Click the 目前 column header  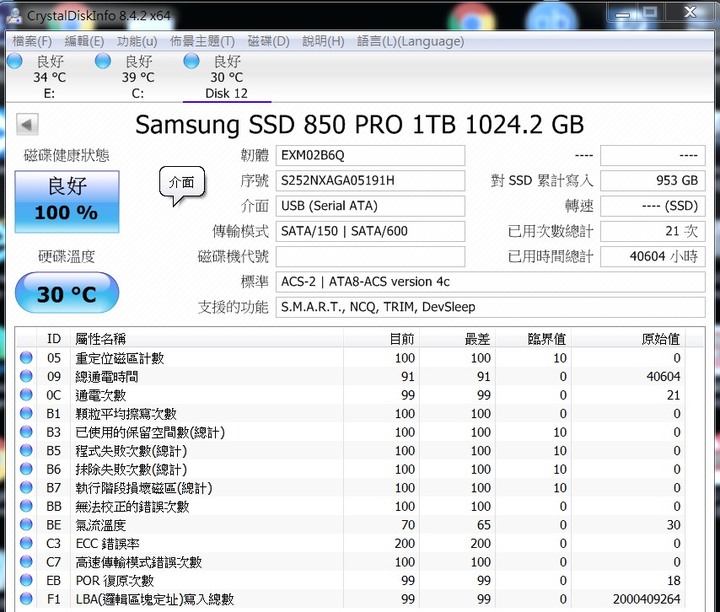click(x=381, y=339)
